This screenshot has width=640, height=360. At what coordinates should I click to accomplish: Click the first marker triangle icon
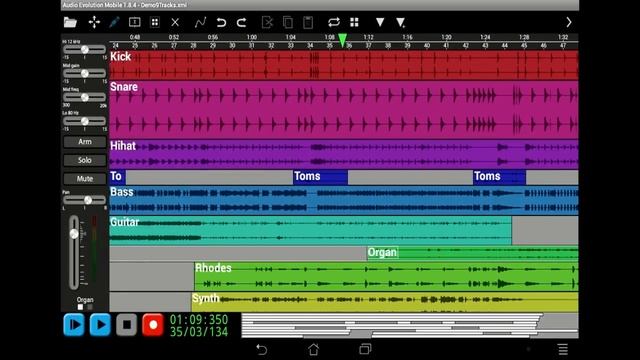(x=380, y=22)
